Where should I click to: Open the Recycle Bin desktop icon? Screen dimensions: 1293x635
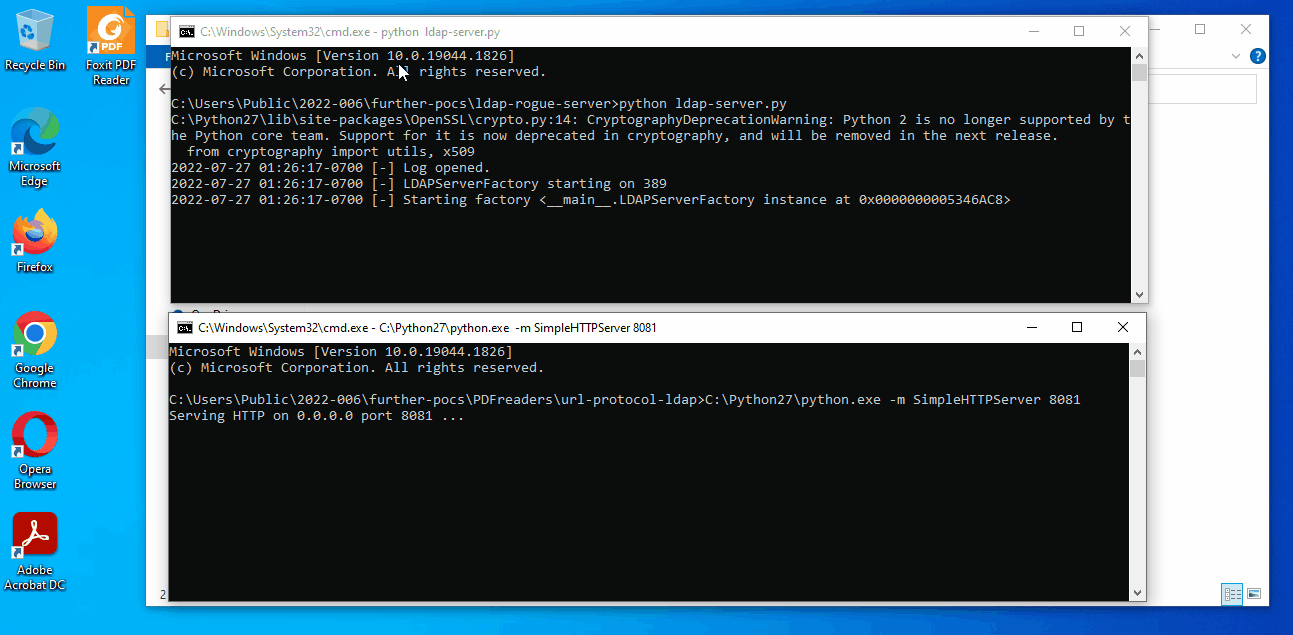click(35, 40)
